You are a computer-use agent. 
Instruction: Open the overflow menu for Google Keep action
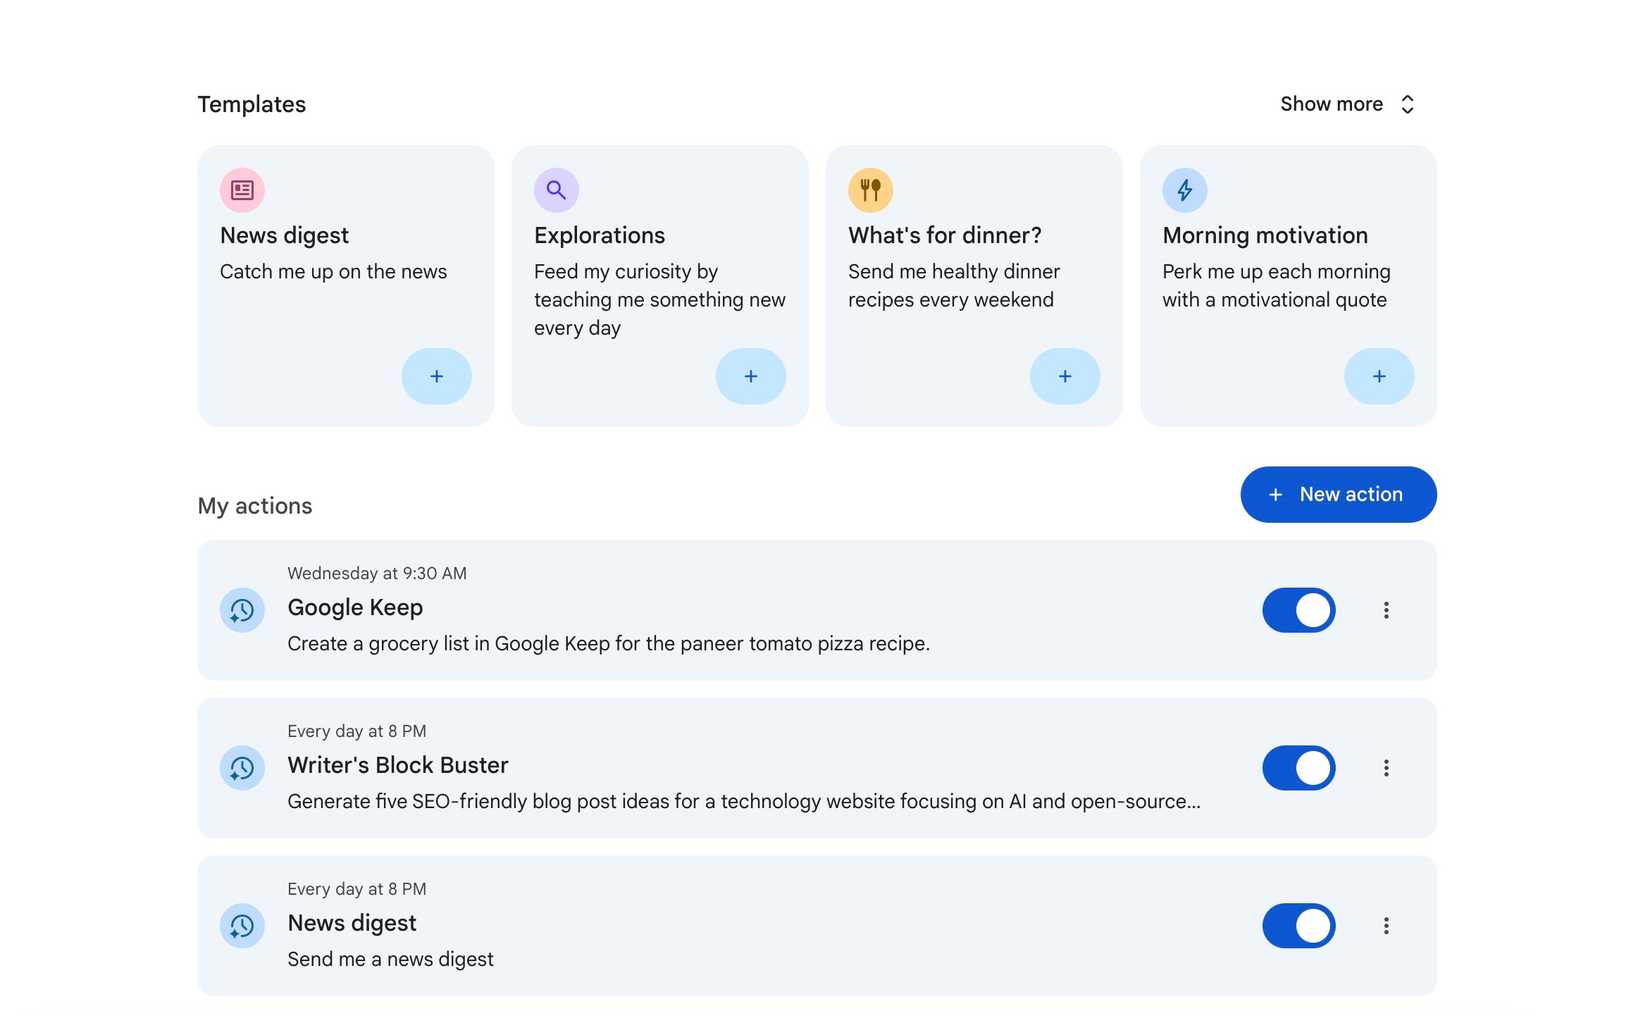pyautogui.click(x=1386, y=610)
